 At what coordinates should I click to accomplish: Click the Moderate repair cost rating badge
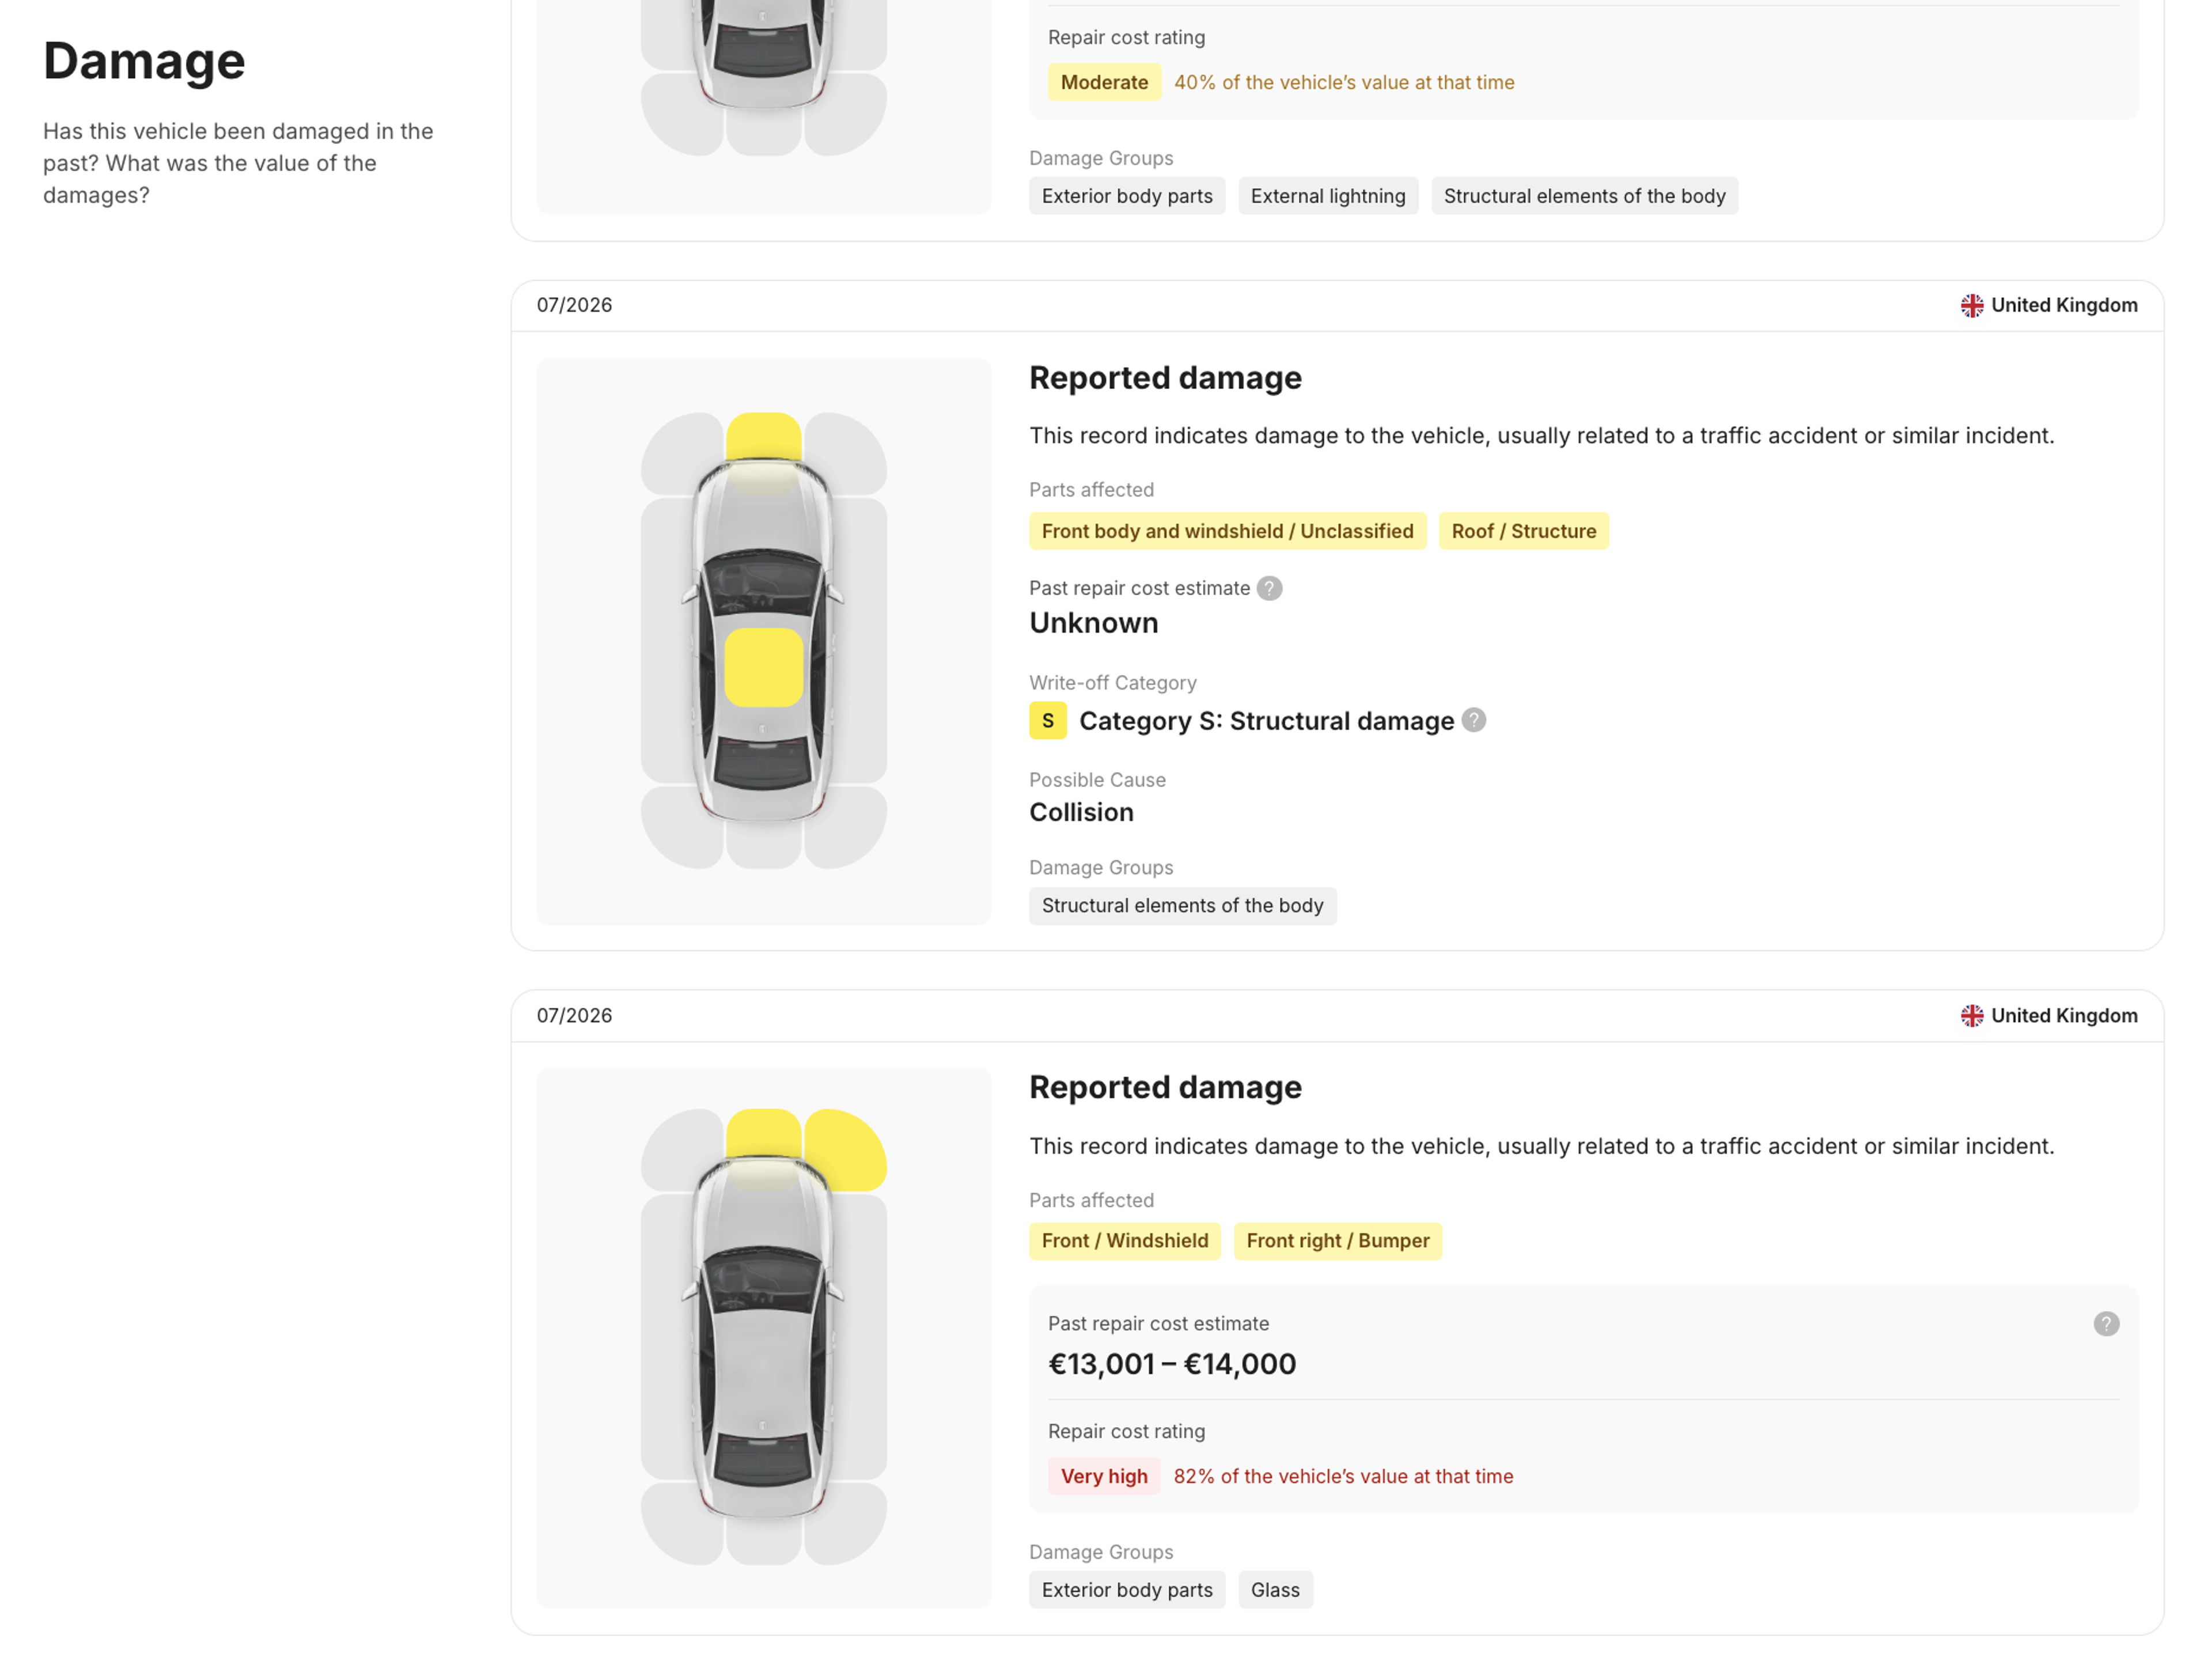coord(1104,82)
